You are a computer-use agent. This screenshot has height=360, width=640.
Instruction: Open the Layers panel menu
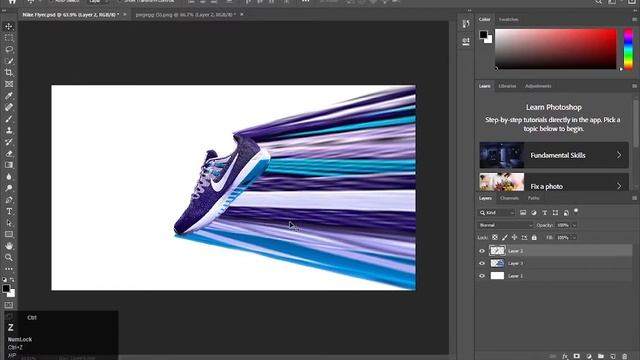point(634,198)
